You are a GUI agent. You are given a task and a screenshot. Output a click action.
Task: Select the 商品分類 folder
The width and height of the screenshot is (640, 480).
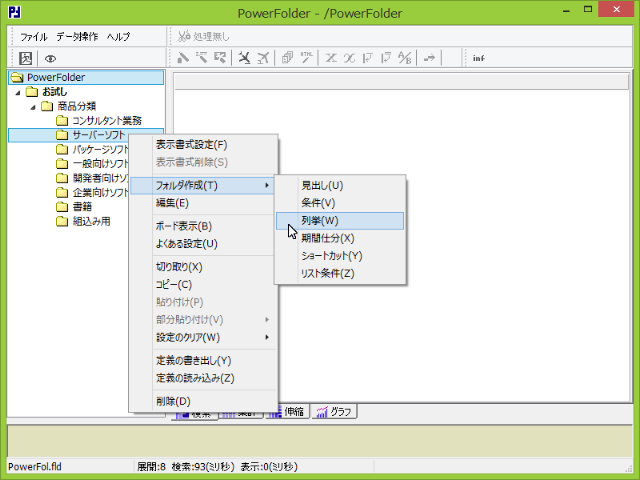[x=76, y=106]
